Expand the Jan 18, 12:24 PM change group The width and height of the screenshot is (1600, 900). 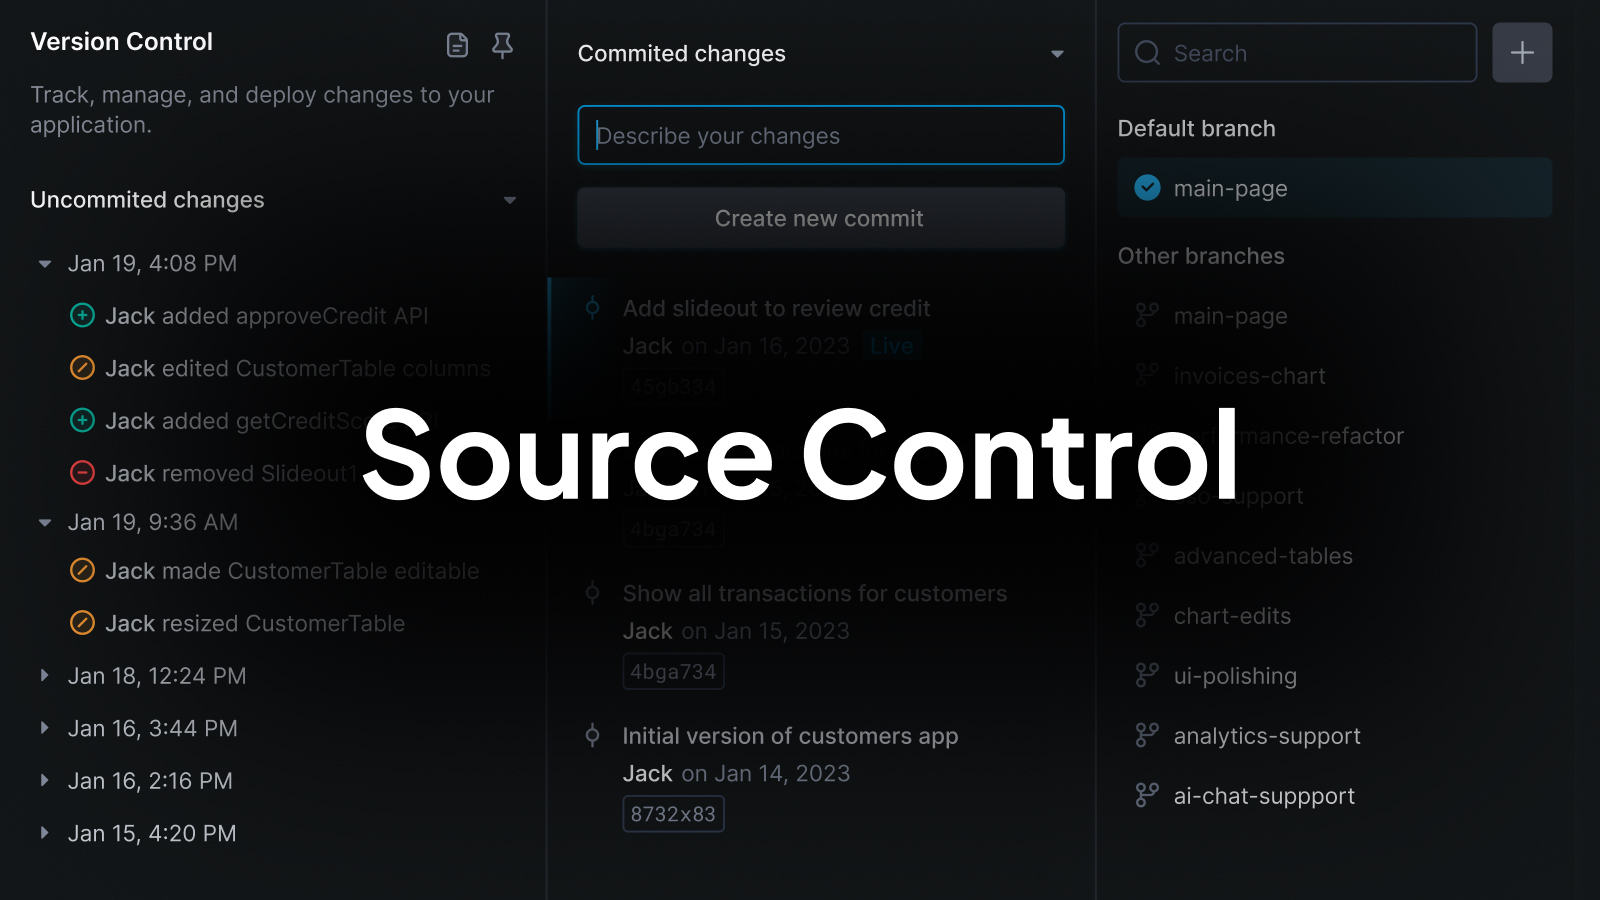[x=44, y=675]
